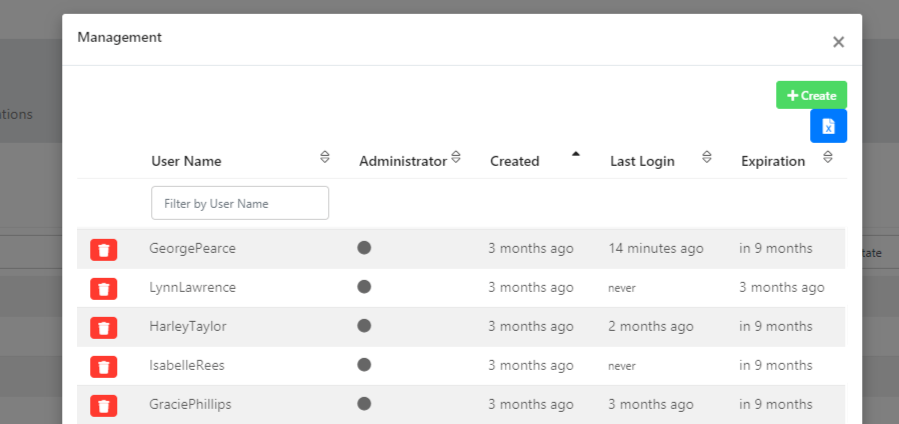Delete user LynnLawrence with trash icon

coord(103,289)
